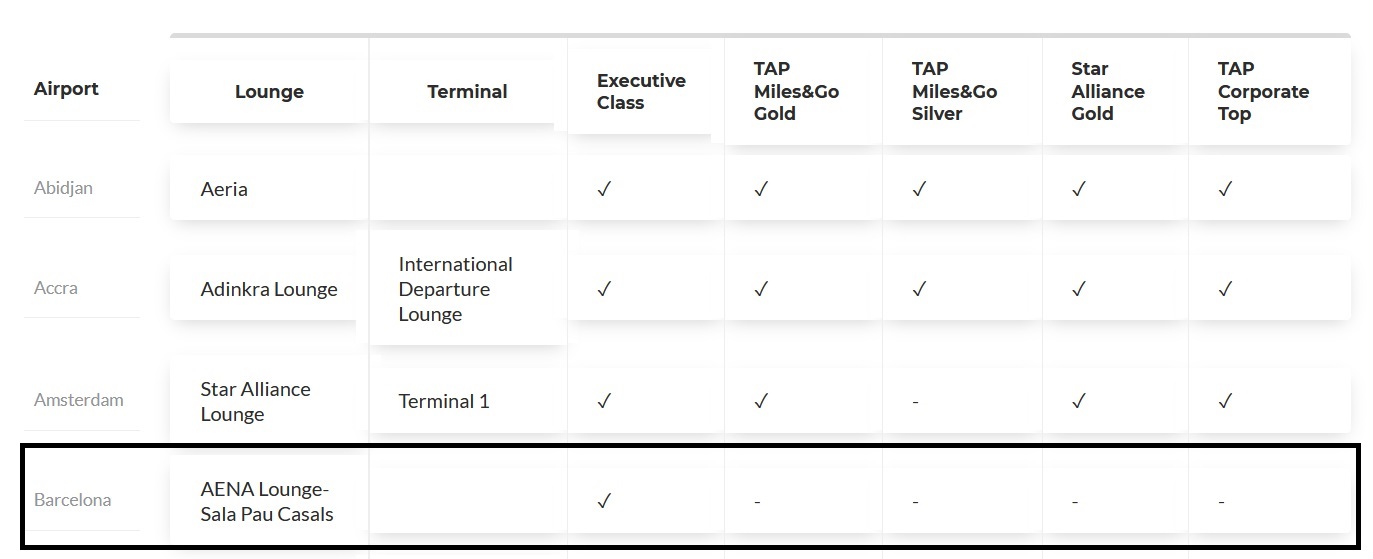Click Barcelona's Executive Class checkmark
1373x559 pixels.
(604, 501)
